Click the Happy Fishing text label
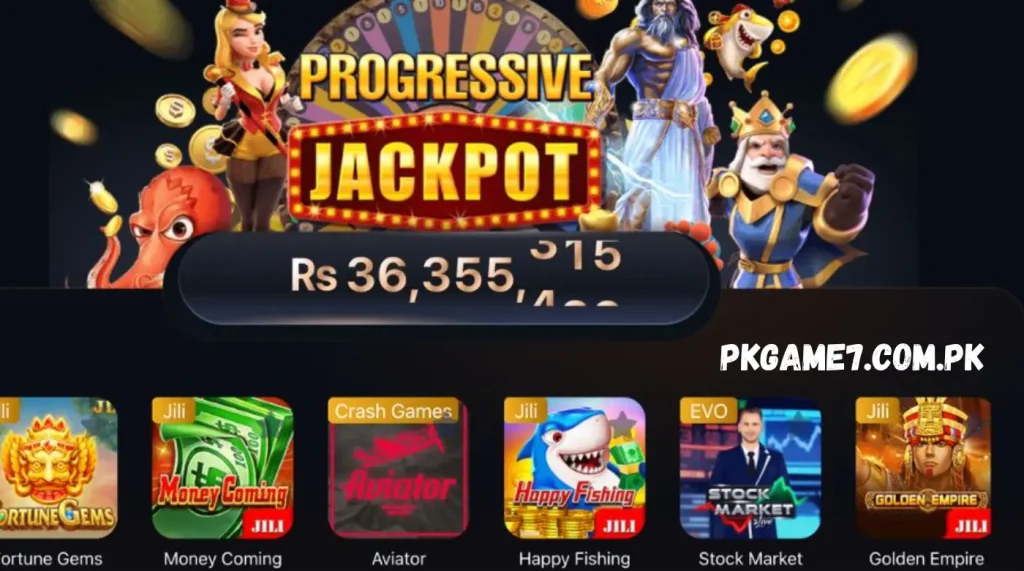 575,559
